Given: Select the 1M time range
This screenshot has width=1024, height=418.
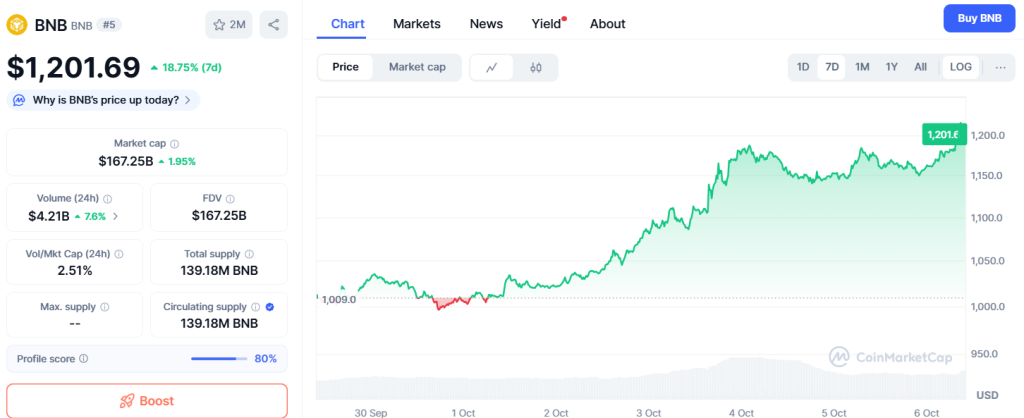Looking at the screenshot, I should coord(862,67).
